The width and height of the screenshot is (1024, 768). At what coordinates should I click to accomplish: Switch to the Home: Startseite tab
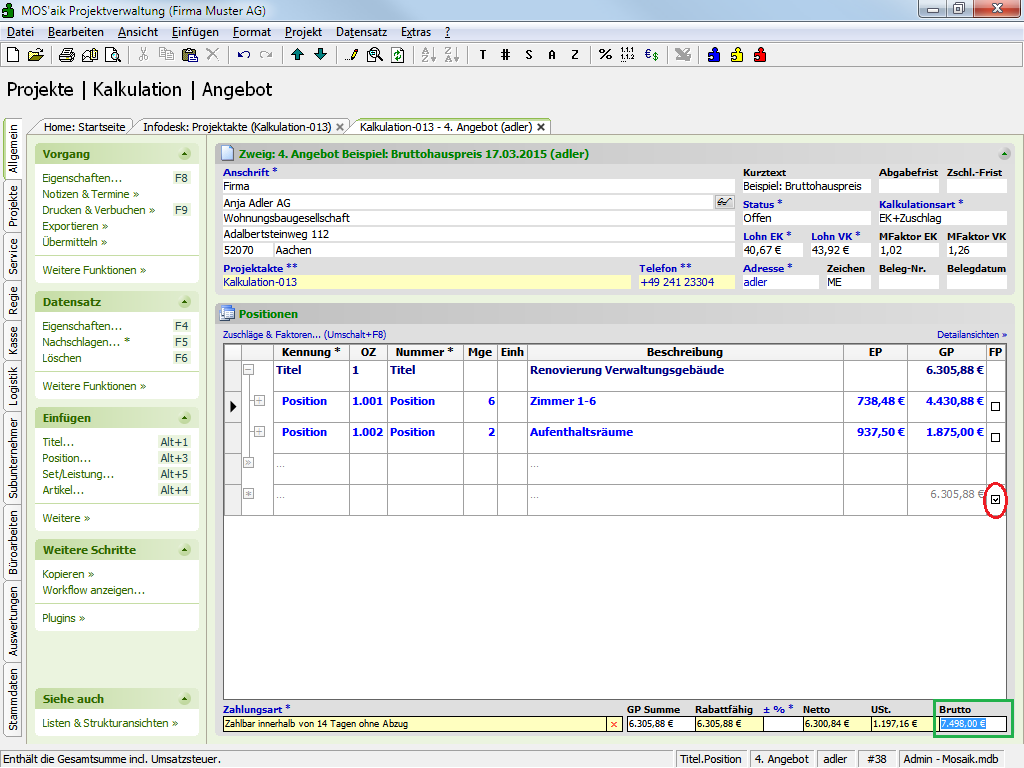(84, 127)
